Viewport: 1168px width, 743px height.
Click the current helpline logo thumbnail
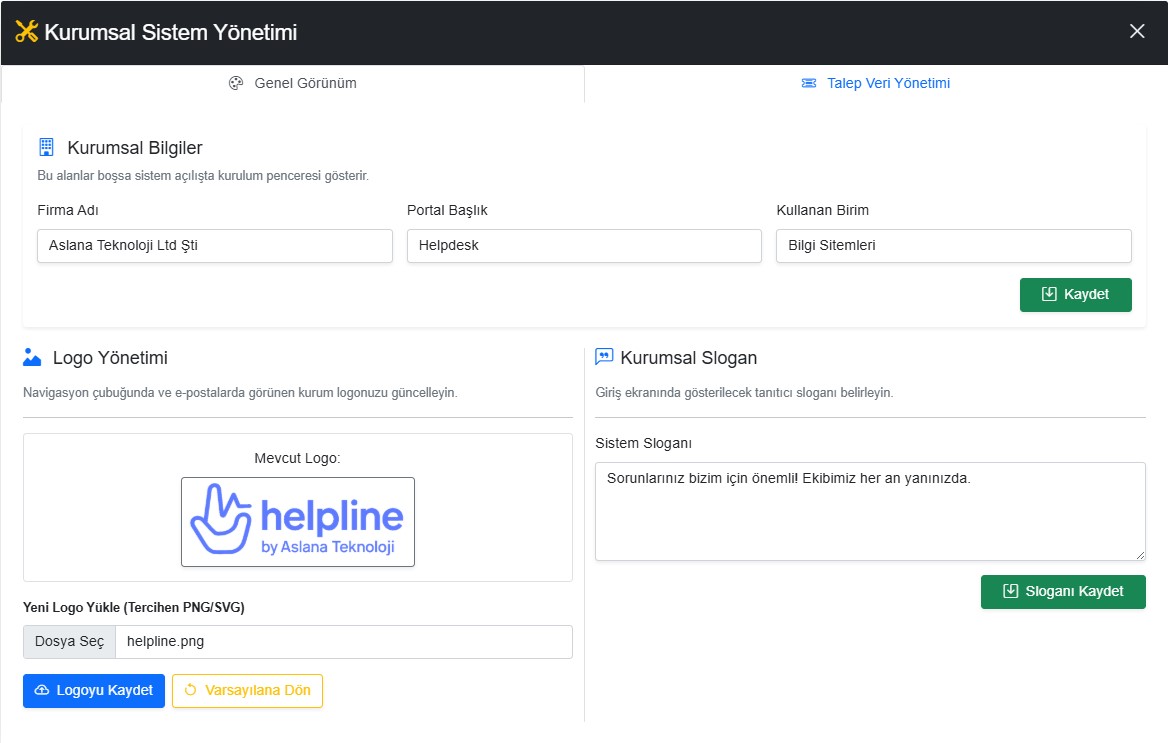[298, 522]
